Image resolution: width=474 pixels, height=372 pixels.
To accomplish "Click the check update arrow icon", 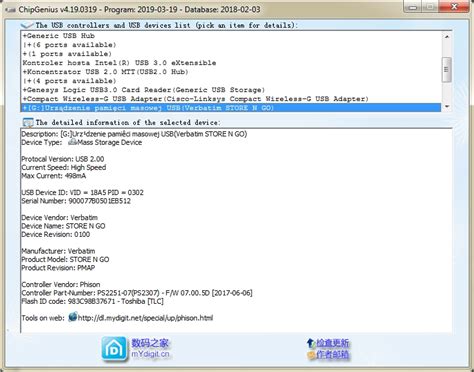I will (x=310, y=343).
